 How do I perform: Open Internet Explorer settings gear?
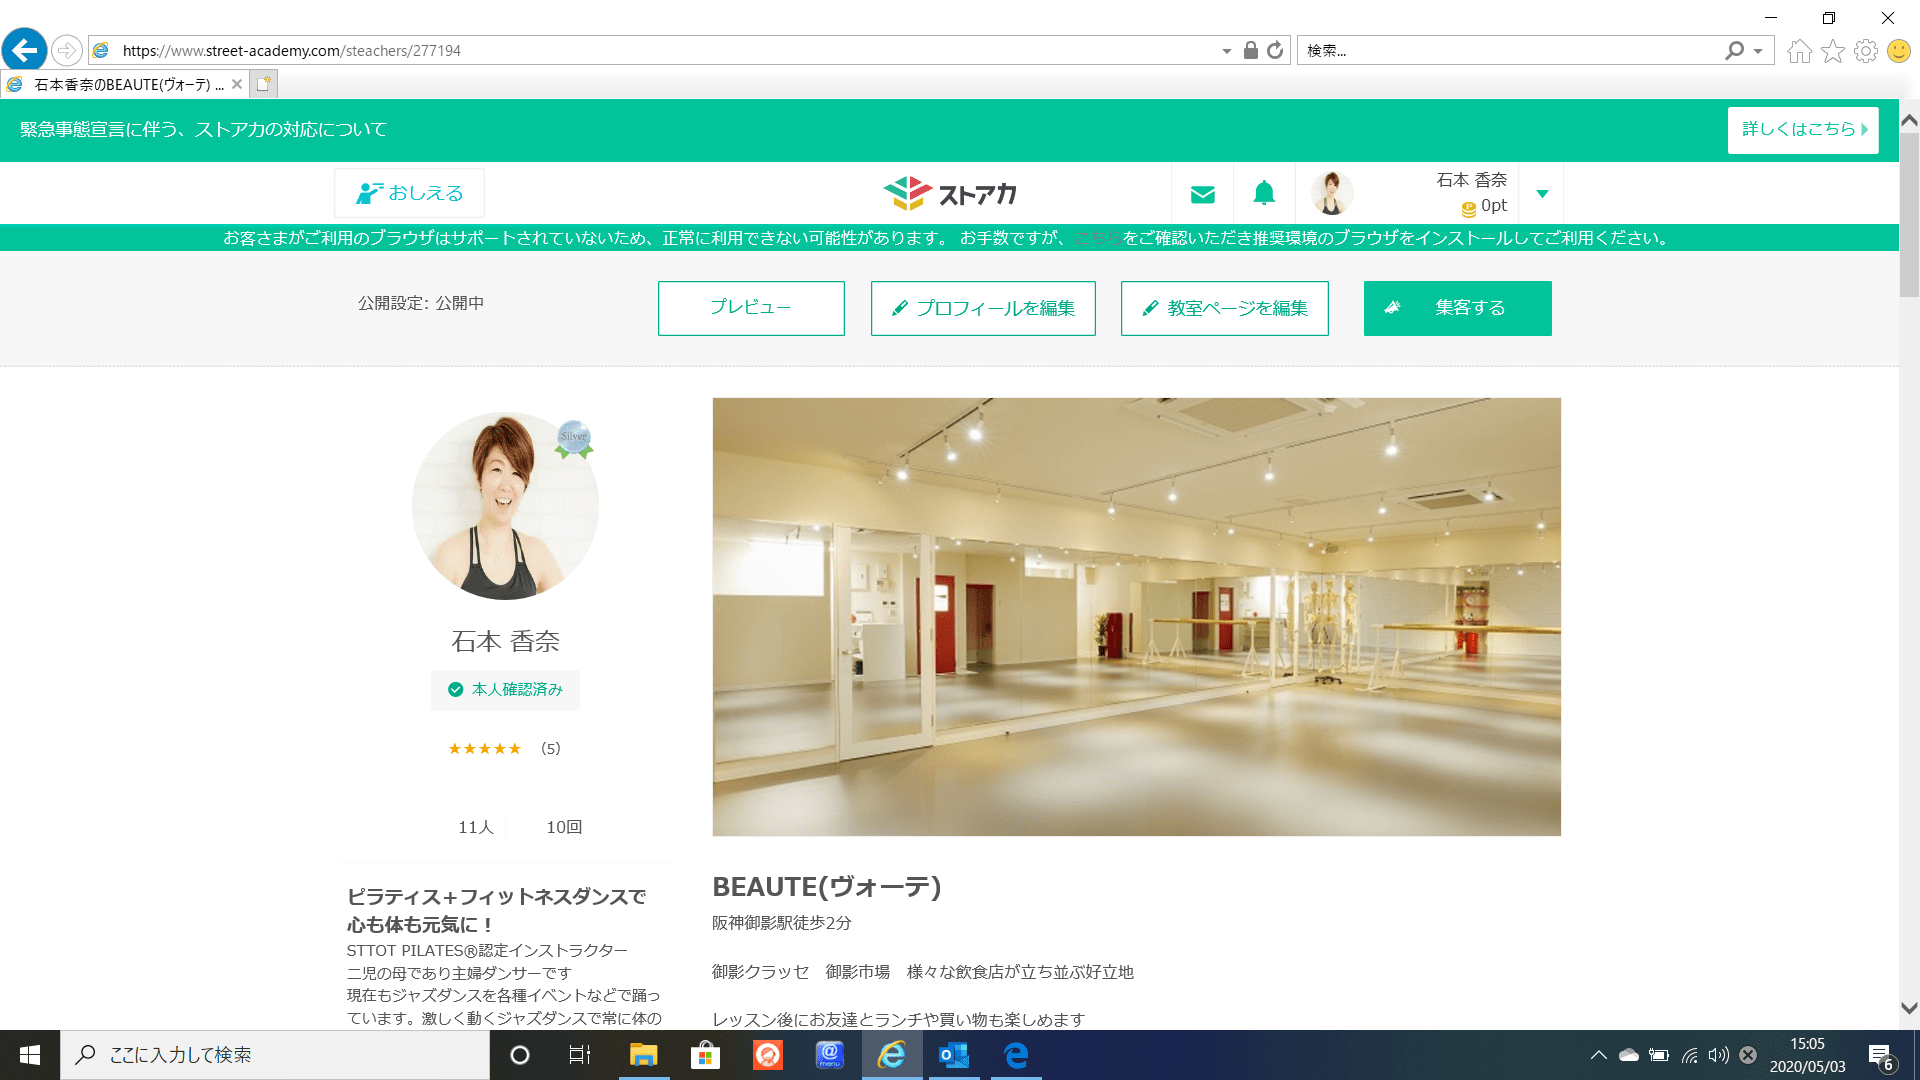coord(1866,50)
